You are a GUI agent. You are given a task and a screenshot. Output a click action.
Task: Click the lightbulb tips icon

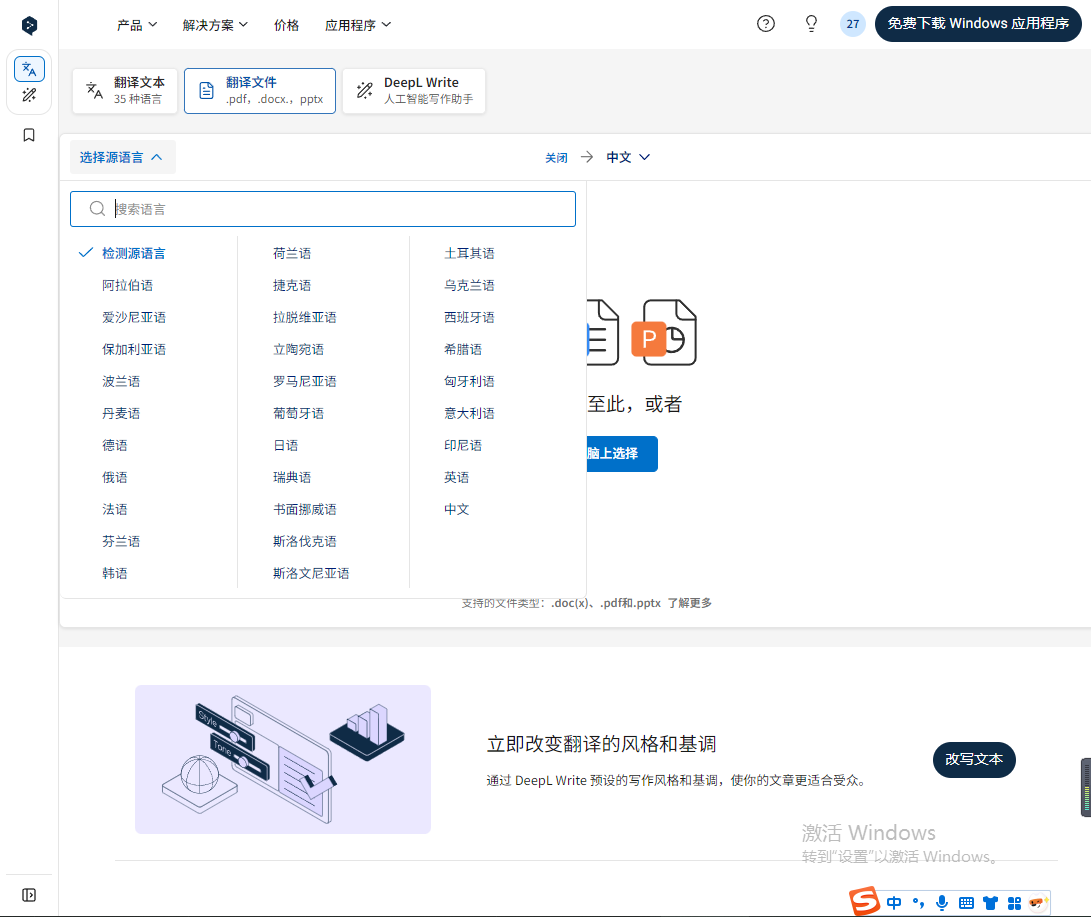coord(811,24)
